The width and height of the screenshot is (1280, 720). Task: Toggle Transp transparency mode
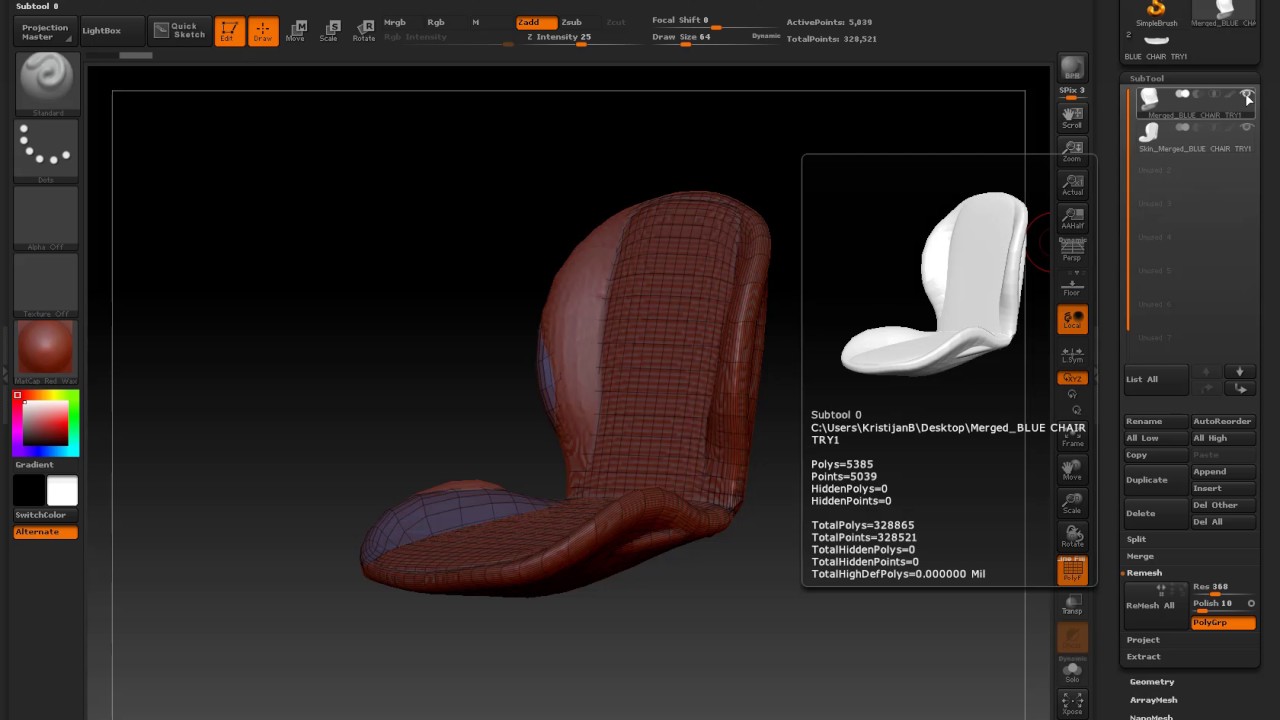point(1072,603)
